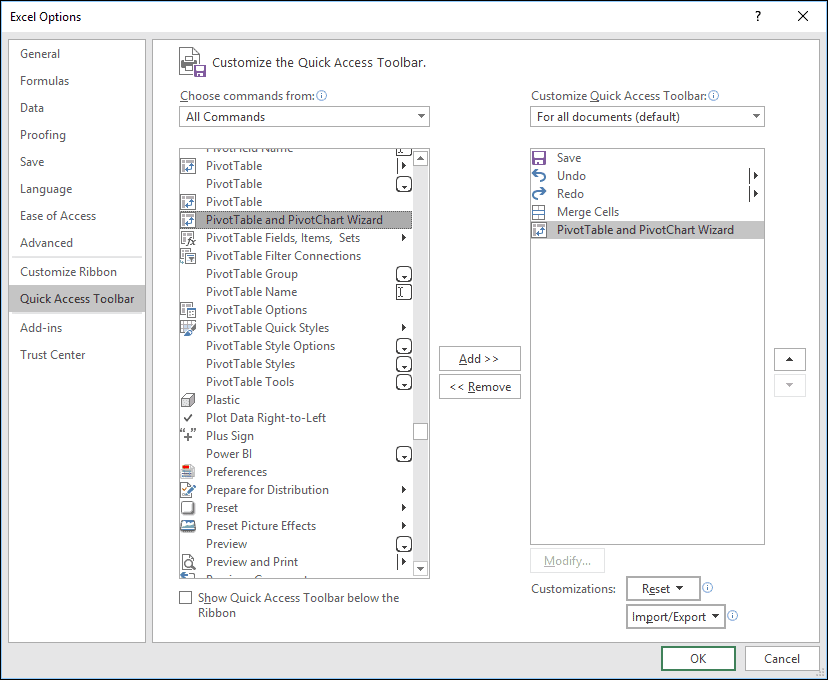Viewport: 828px width, 680px height.
Task: Switch to the Language options category
Action: [x=77, y=189]
